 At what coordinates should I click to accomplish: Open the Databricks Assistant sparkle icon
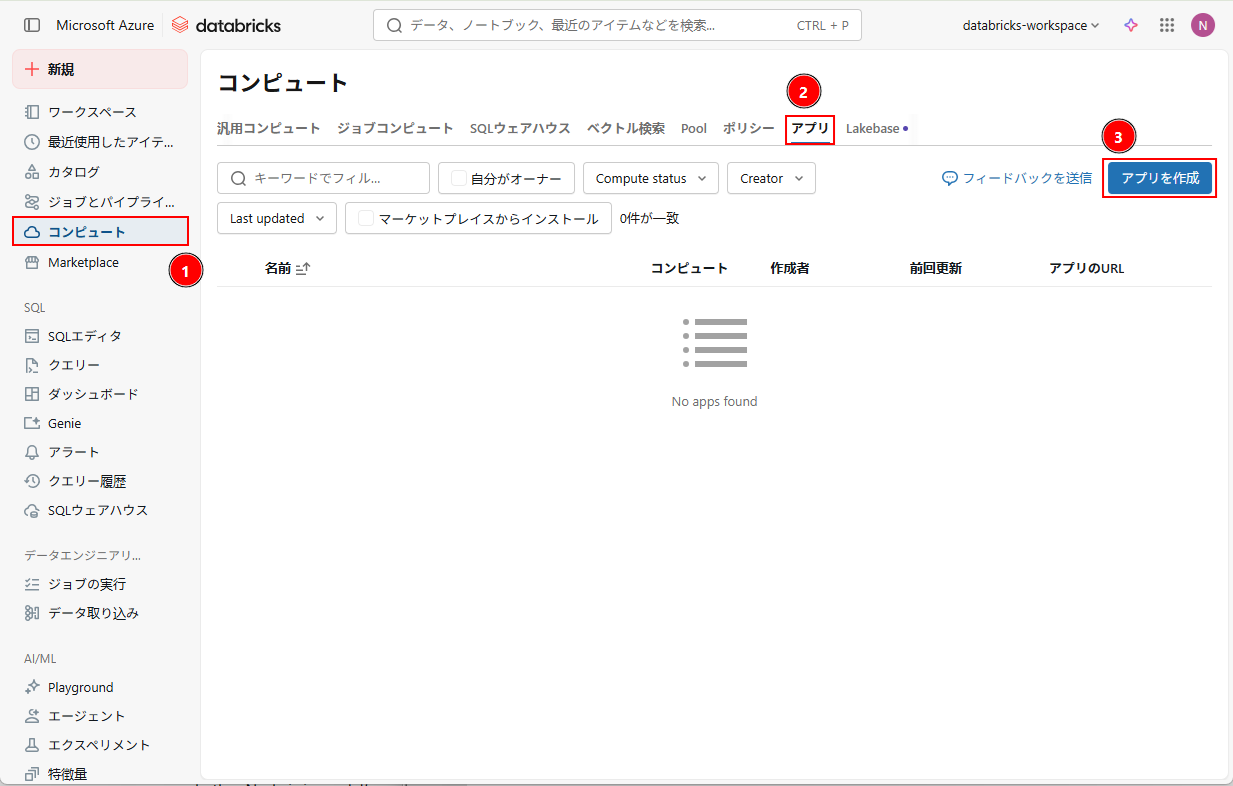[x=1131, y=25]
